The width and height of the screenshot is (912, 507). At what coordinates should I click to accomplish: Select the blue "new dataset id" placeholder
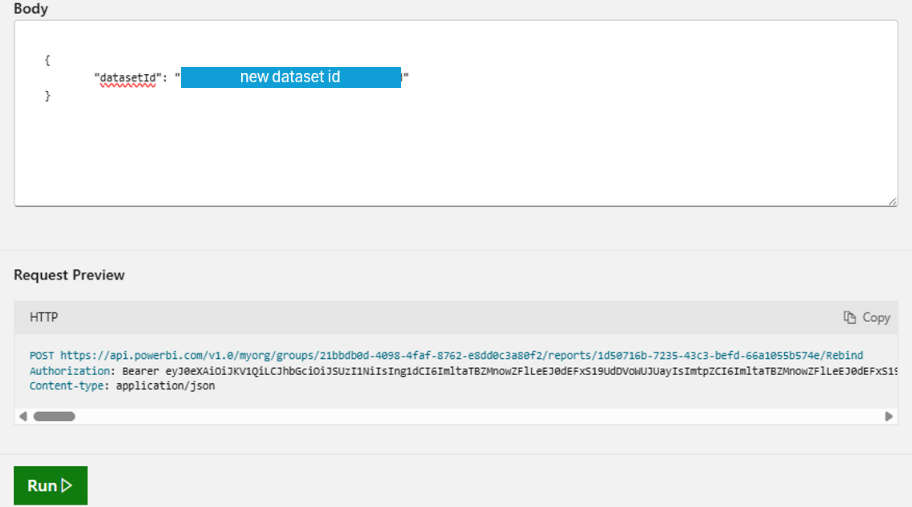290,77
